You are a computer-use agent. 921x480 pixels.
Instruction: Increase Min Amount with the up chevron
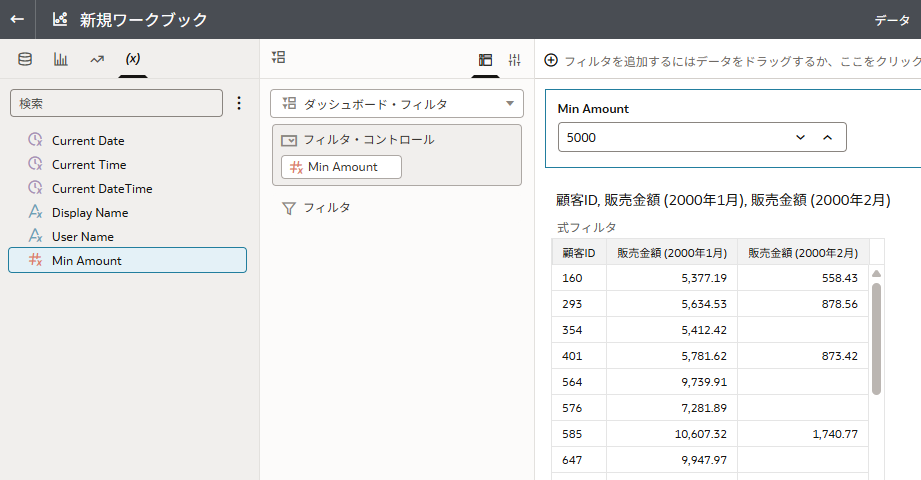pos(828,137)
